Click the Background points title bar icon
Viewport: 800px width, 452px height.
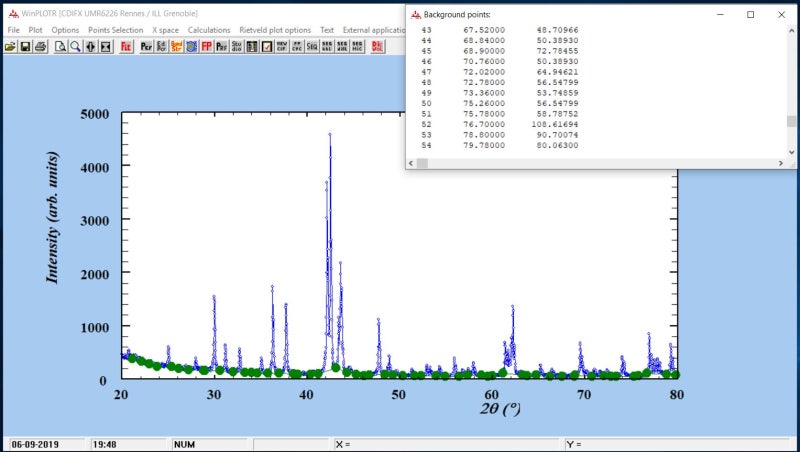tap(416, 15)
